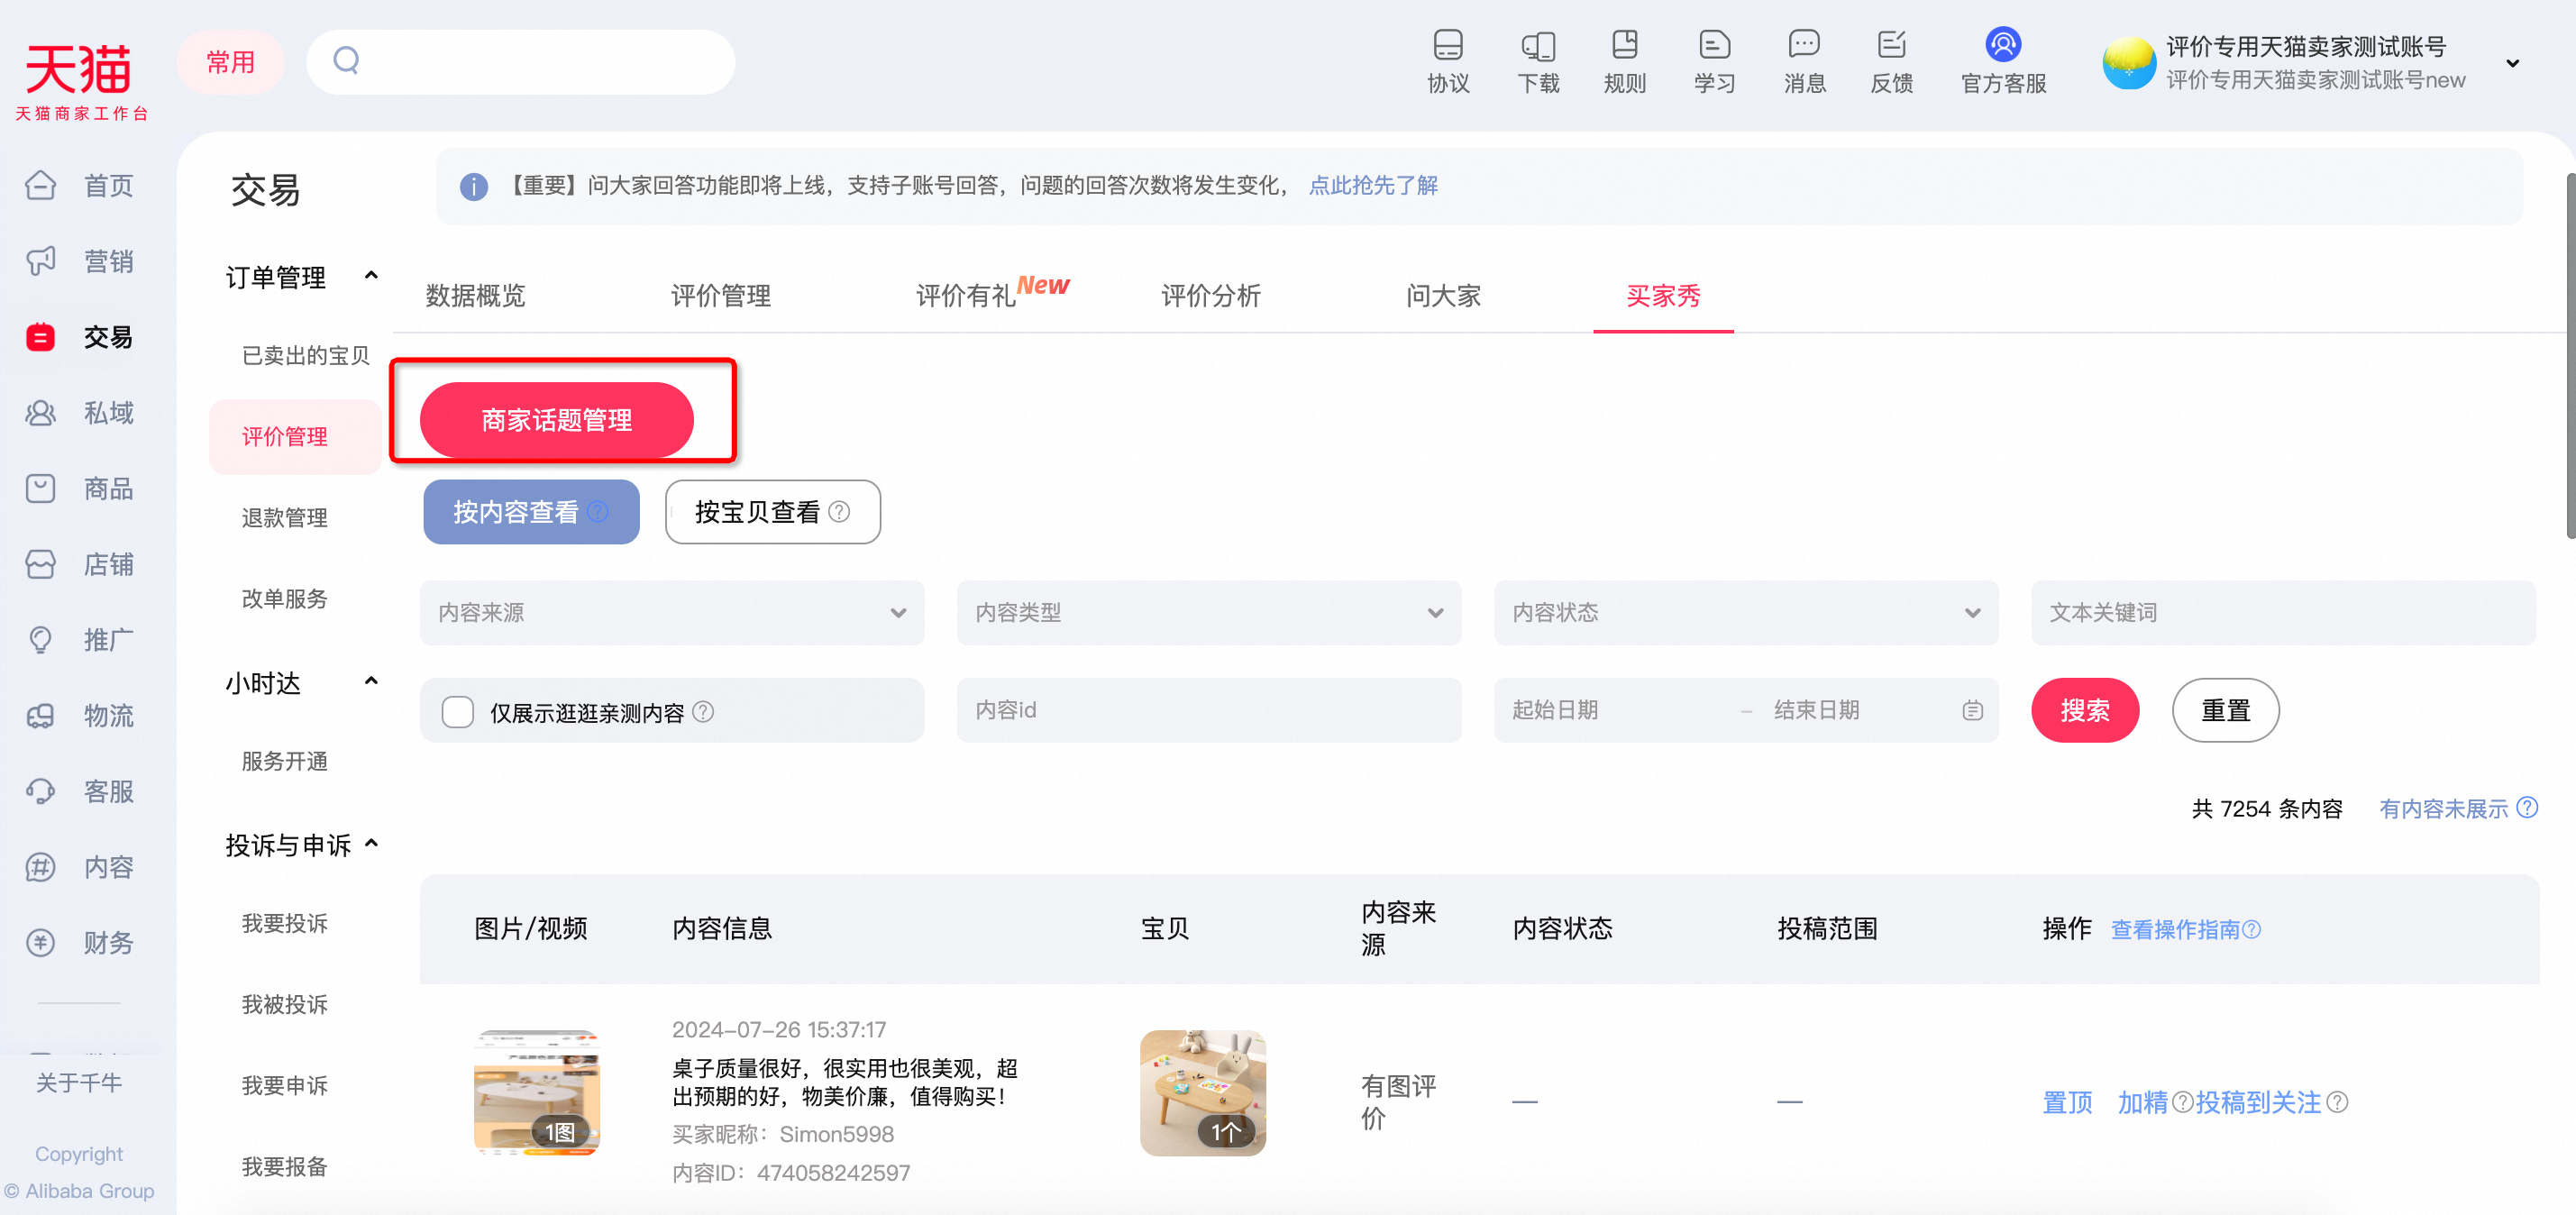This screenshot has width=2576, height=1215.
Task: Click the page vertical scrollbar
Action: [x=2570, y=355]
